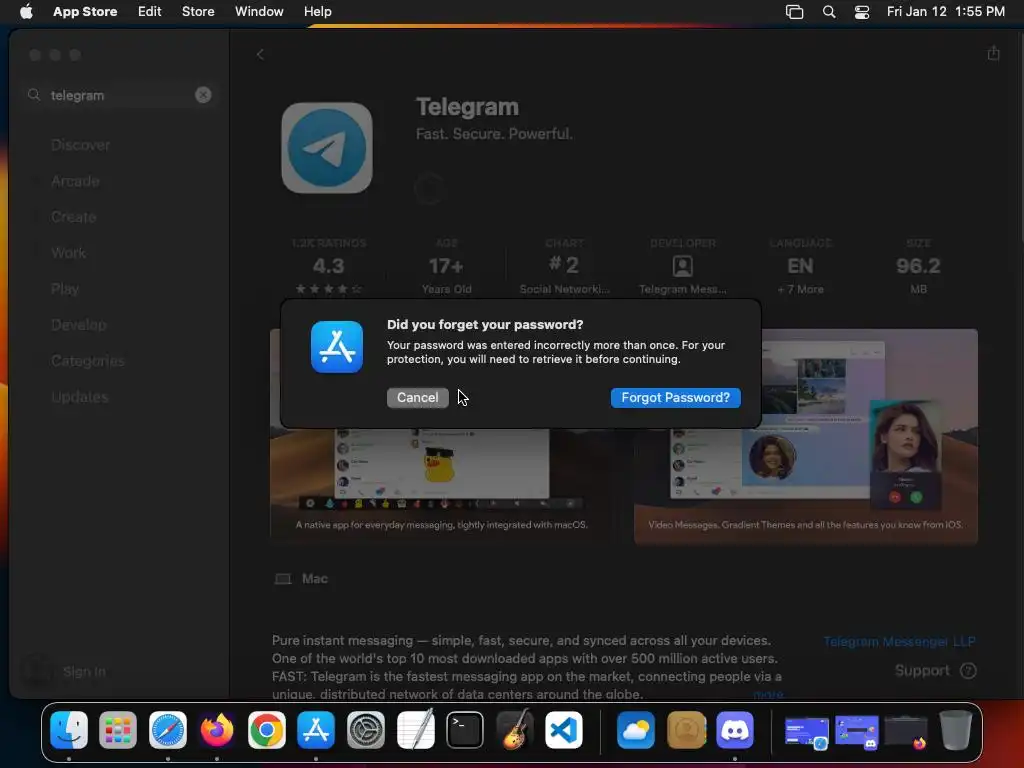The image size is (1024, 768).
Task: Open TextEdit from the dock
Action: point(415,729)
